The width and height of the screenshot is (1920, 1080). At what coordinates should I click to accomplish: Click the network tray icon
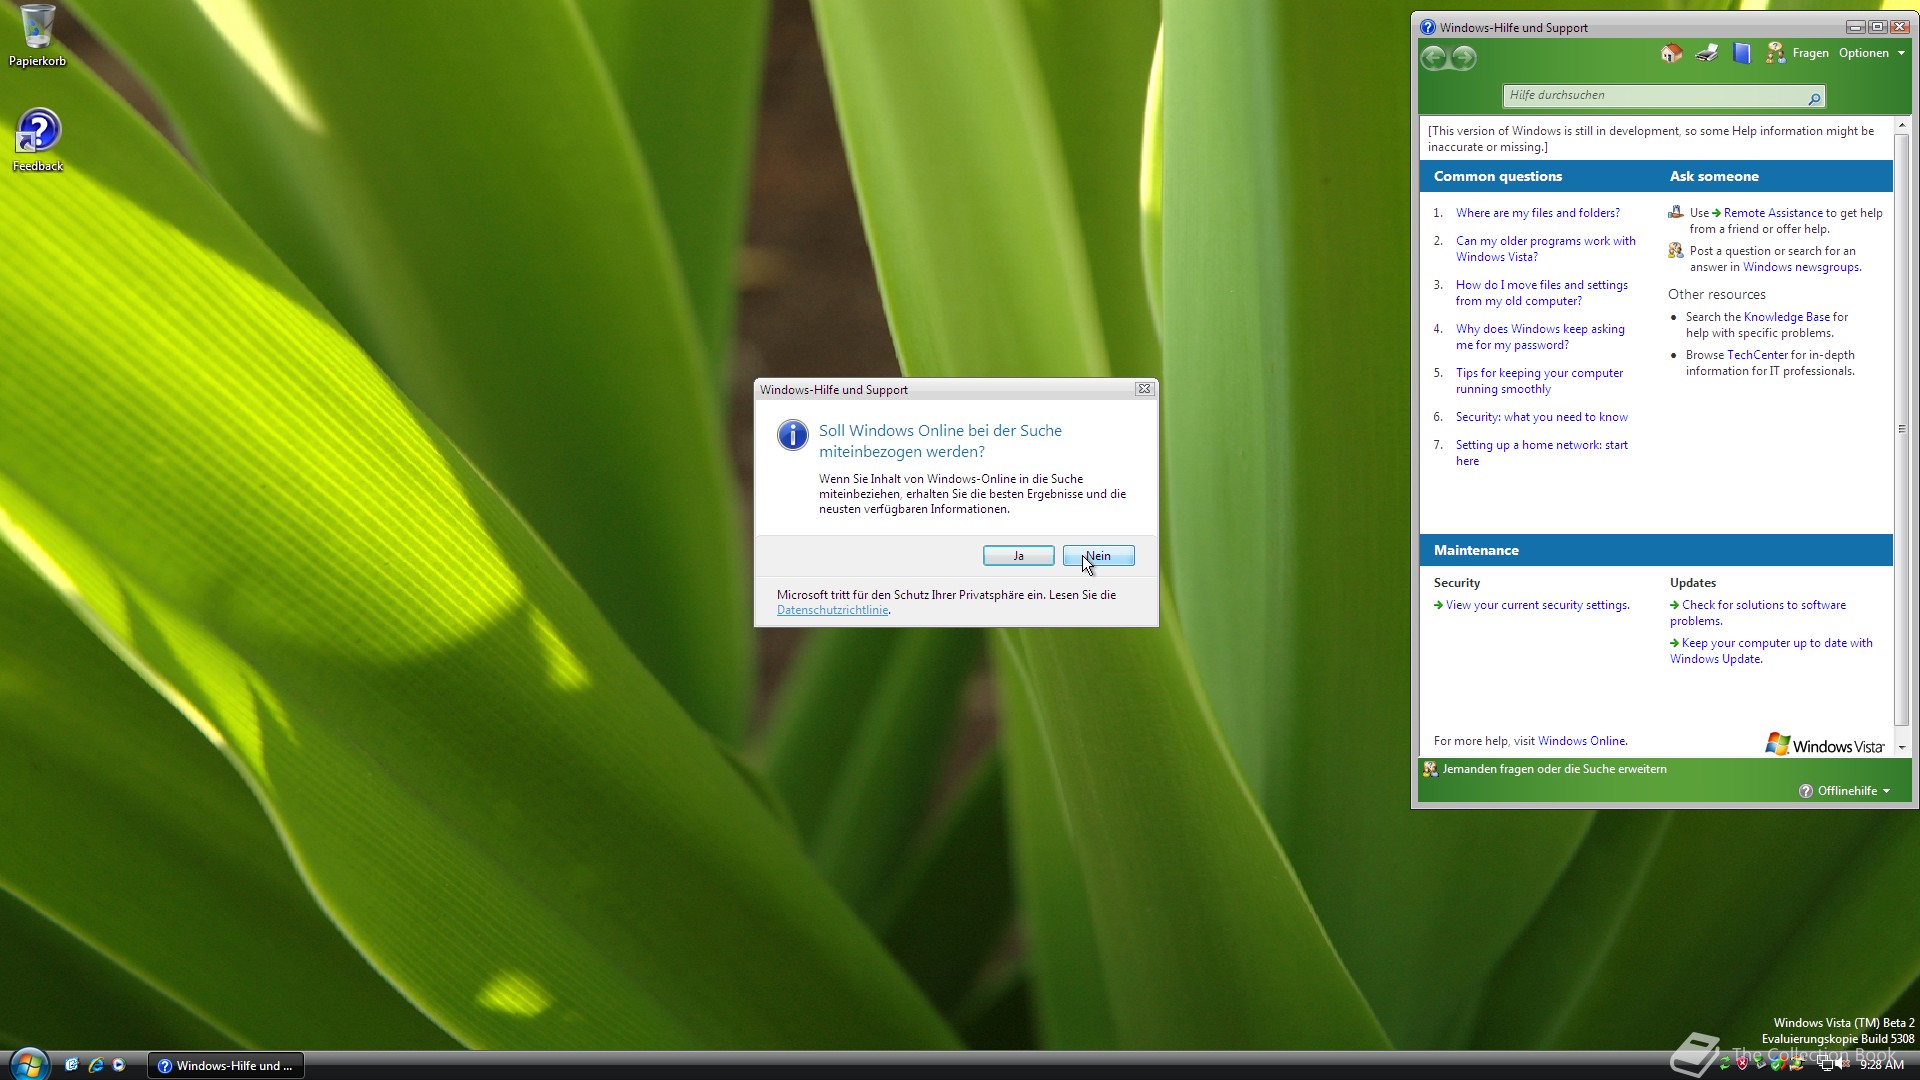point(1826,1065)
